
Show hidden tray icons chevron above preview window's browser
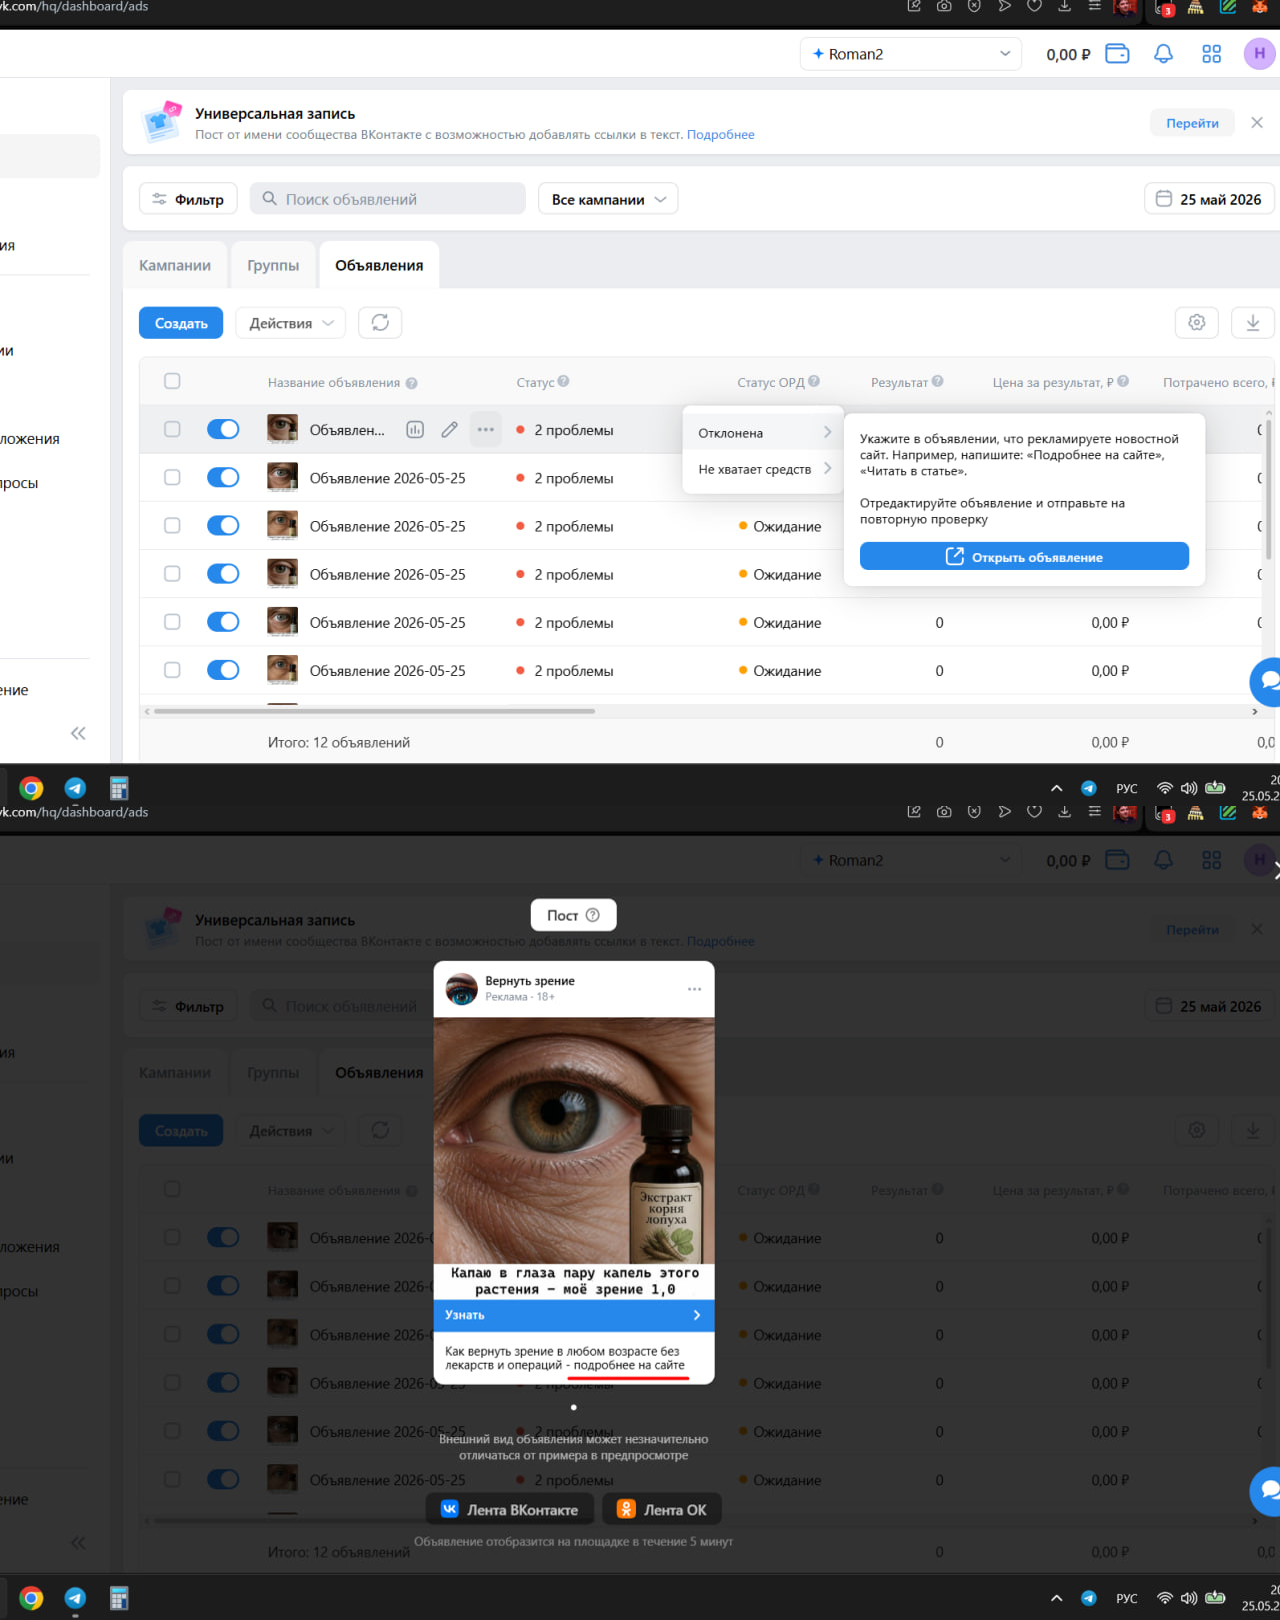[1056, 788]
